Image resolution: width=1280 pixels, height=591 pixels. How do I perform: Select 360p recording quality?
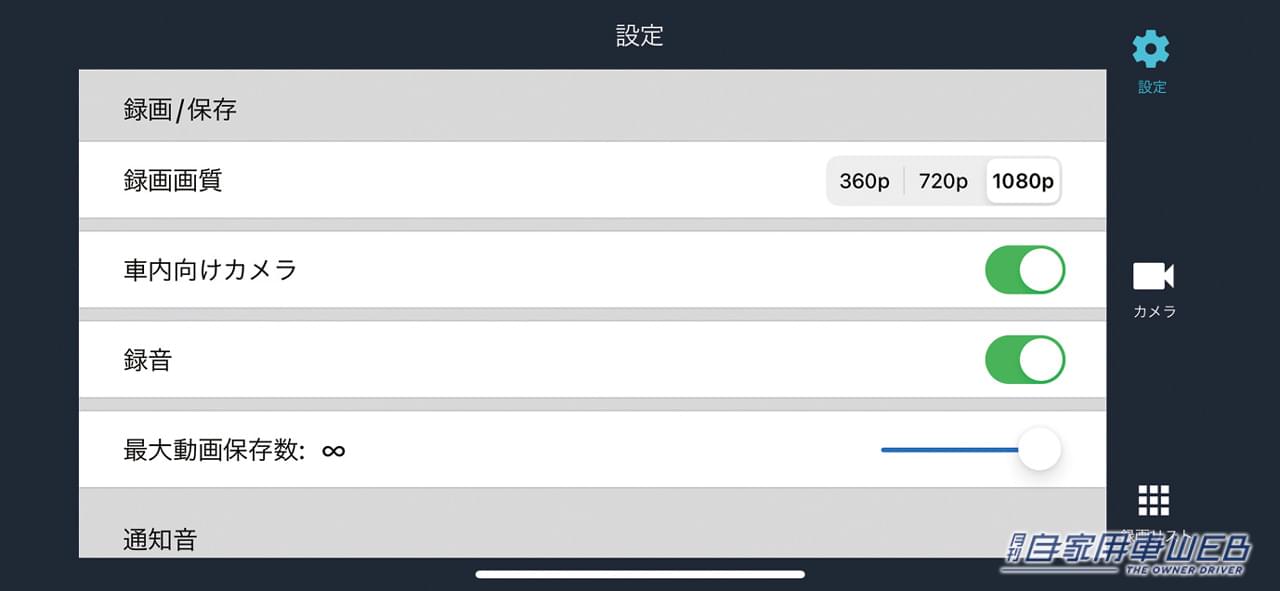pos(864,181)
